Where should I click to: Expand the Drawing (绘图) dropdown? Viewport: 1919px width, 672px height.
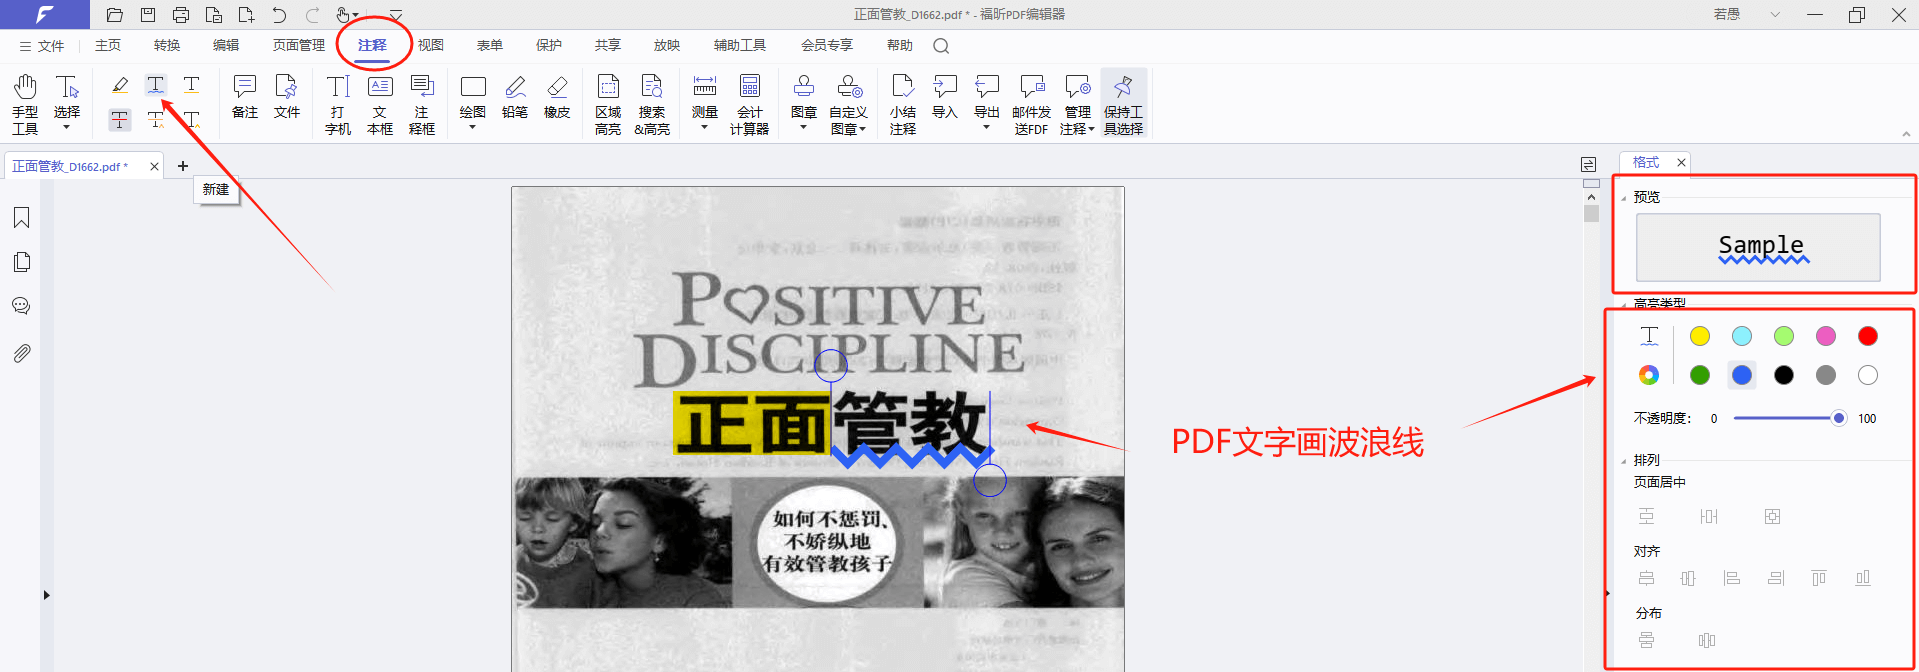pyautogui.click(x=473, y=127)
